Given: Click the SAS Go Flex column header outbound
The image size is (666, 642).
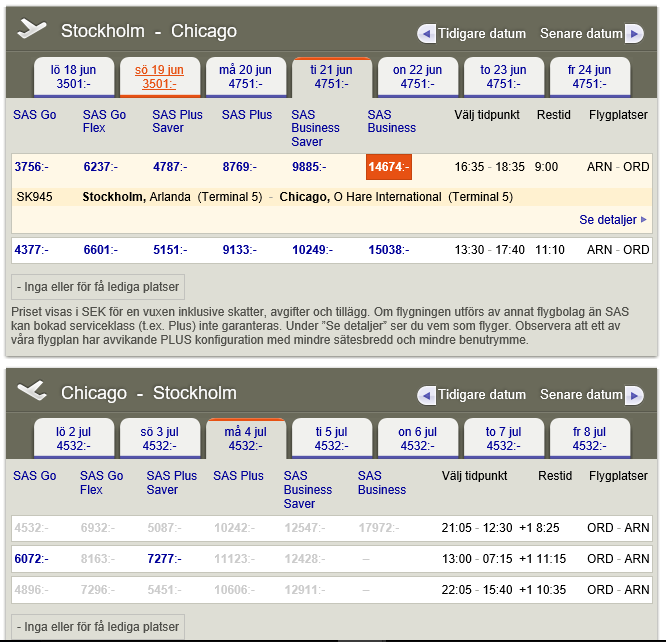Looking at the screenshot, I should tap(104, 121).
